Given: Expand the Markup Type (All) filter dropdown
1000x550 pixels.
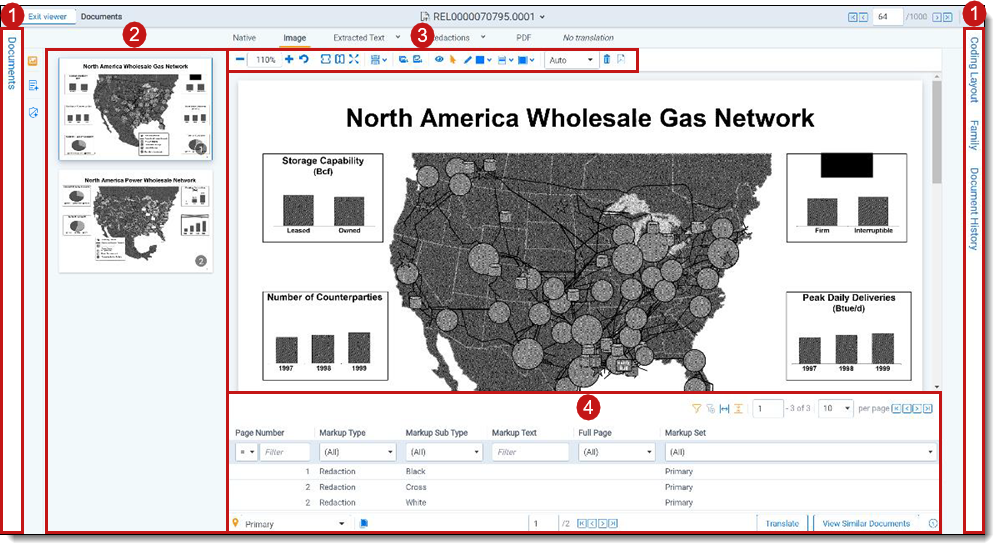Looking at the screenshot, I should point(357,452).
